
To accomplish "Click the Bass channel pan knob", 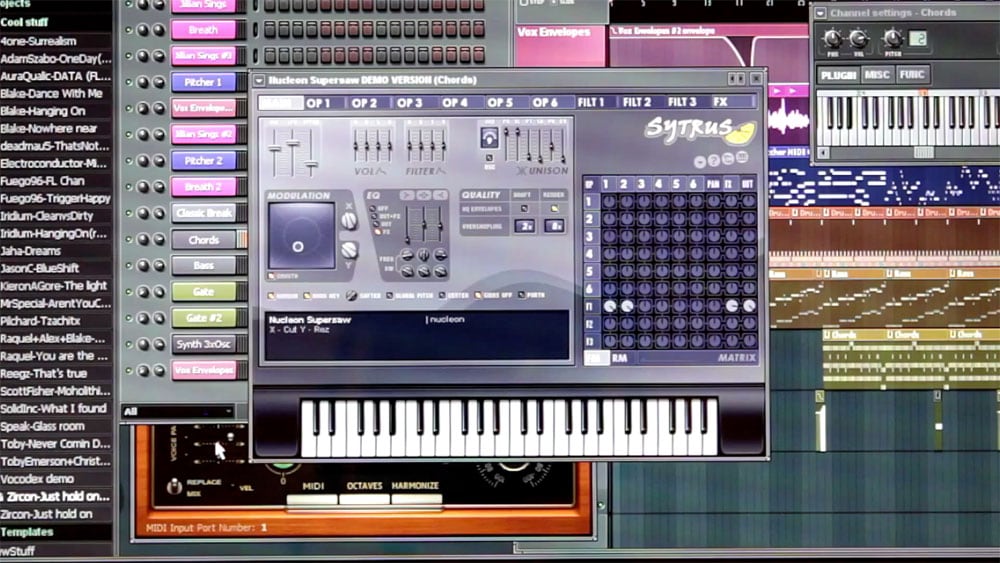I will click(143, 266).
